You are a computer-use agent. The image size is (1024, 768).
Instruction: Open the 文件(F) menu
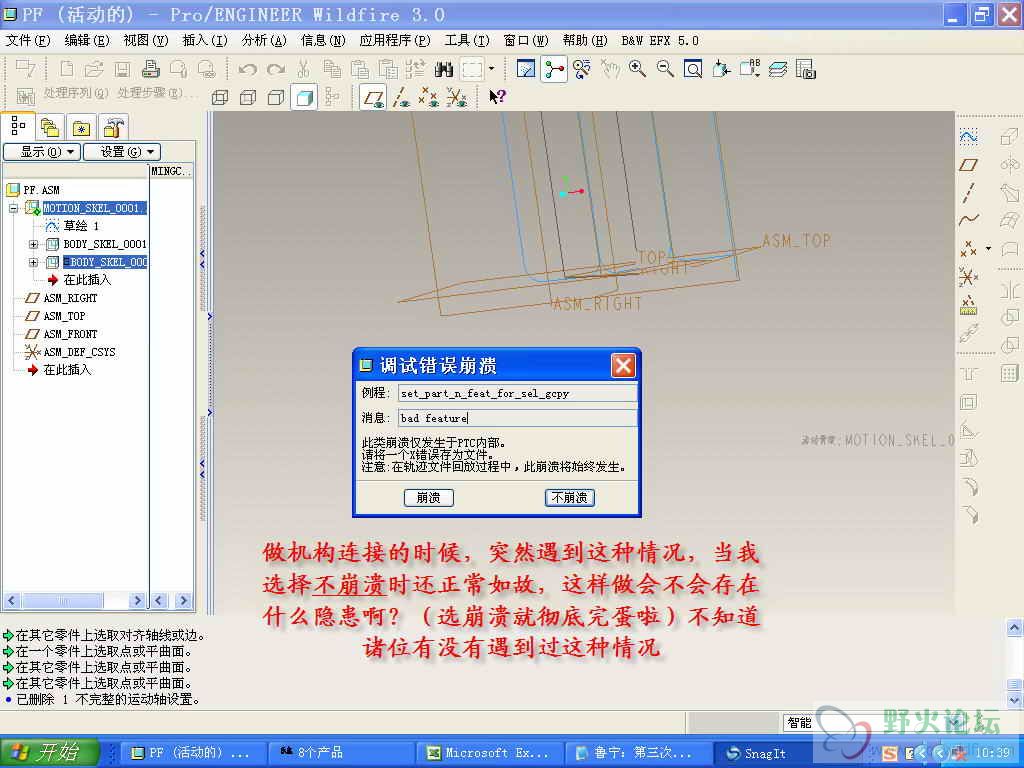pos(28,40)
